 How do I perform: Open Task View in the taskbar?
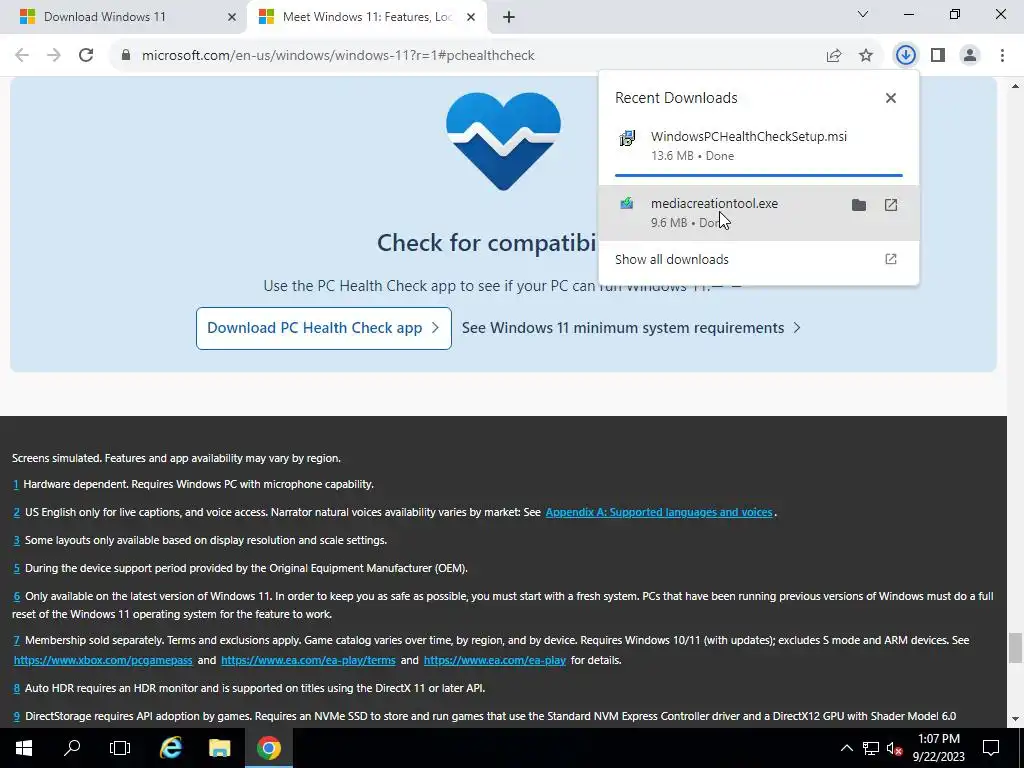tap(120, 748)
